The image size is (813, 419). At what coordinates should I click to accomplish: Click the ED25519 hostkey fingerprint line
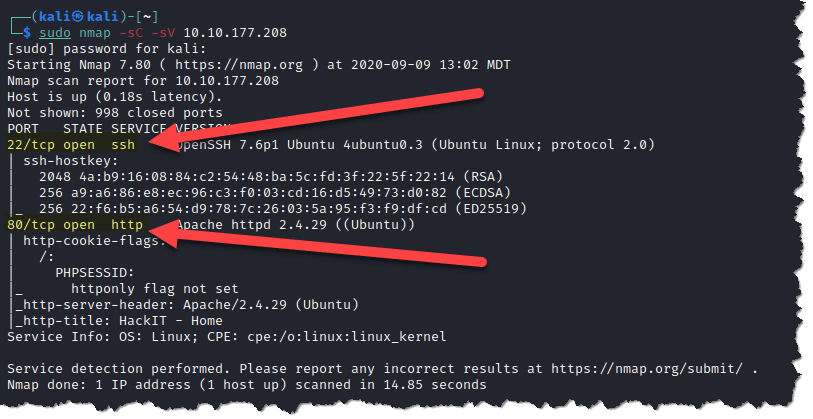point(283,209)
